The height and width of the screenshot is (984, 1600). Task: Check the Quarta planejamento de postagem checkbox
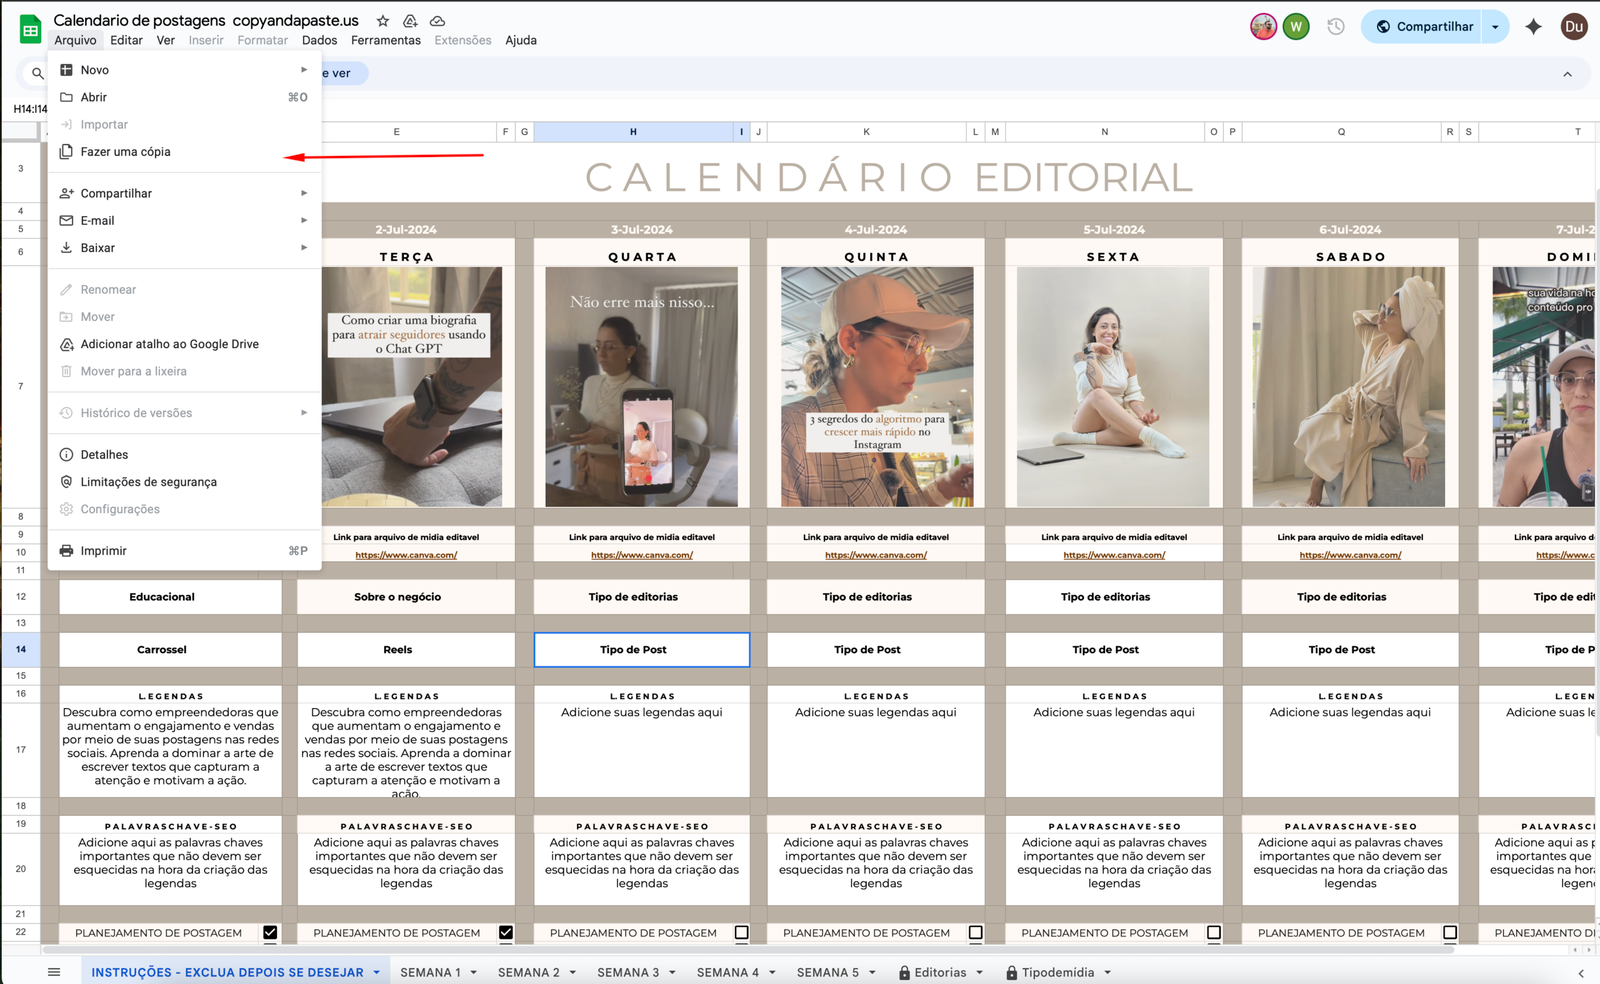tap(741, 933)
